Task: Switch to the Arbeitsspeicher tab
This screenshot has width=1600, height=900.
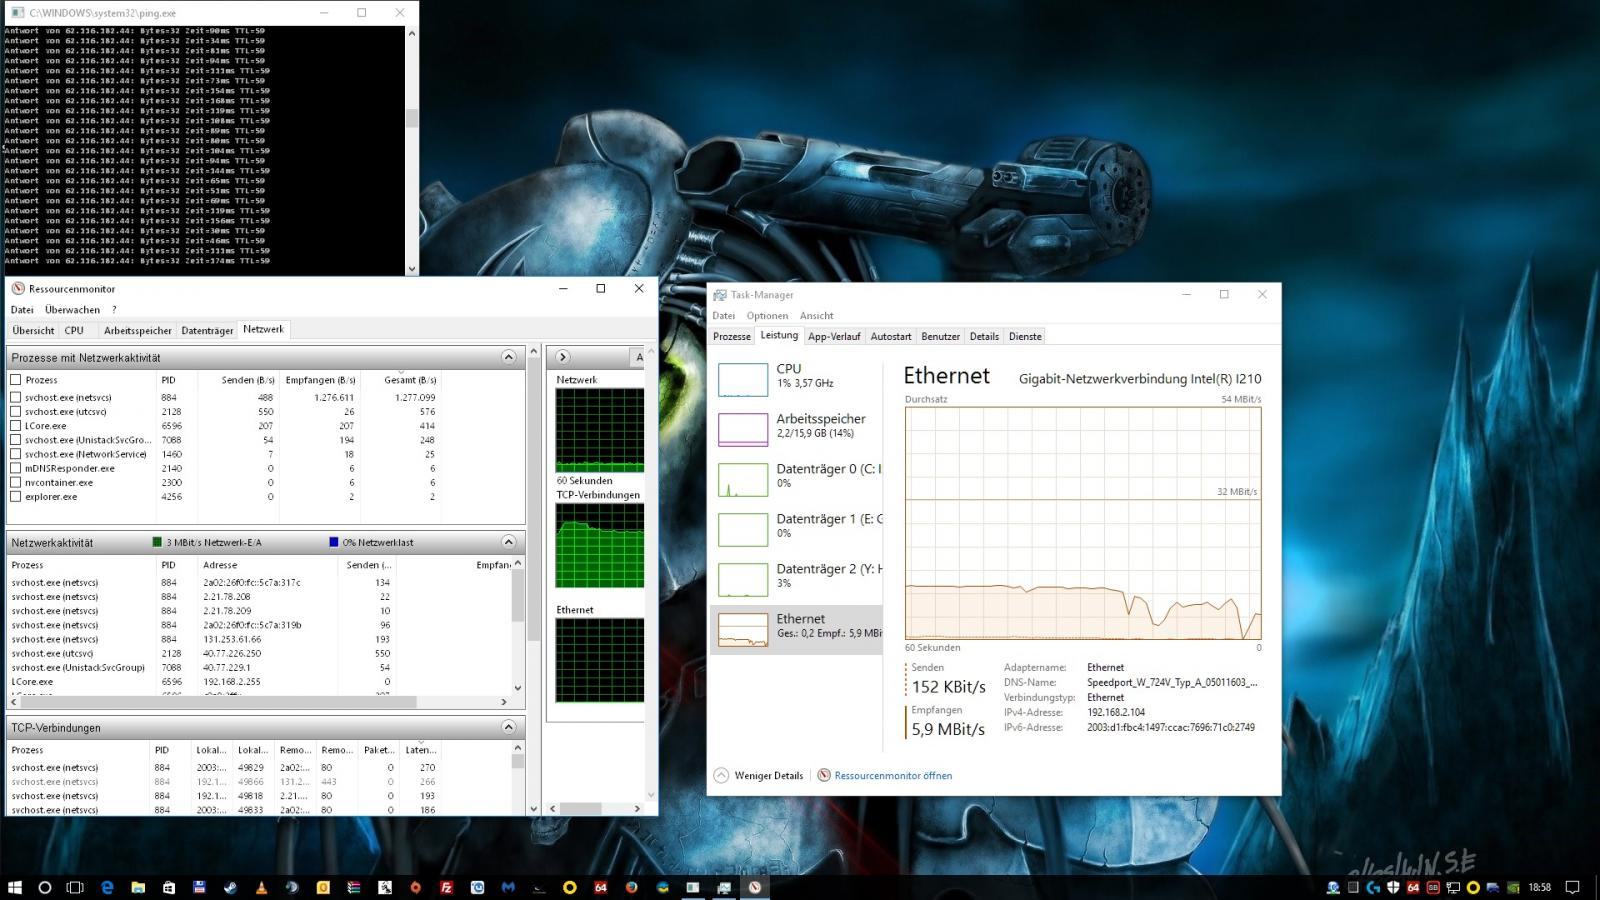Action: 138,330
